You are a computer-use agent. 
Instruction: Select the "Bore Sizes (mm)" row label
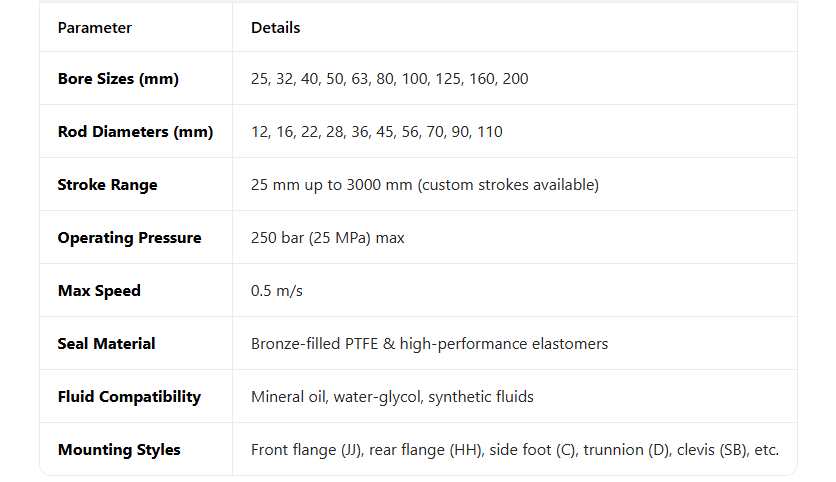pyautogui.click(x=118, y=79)
